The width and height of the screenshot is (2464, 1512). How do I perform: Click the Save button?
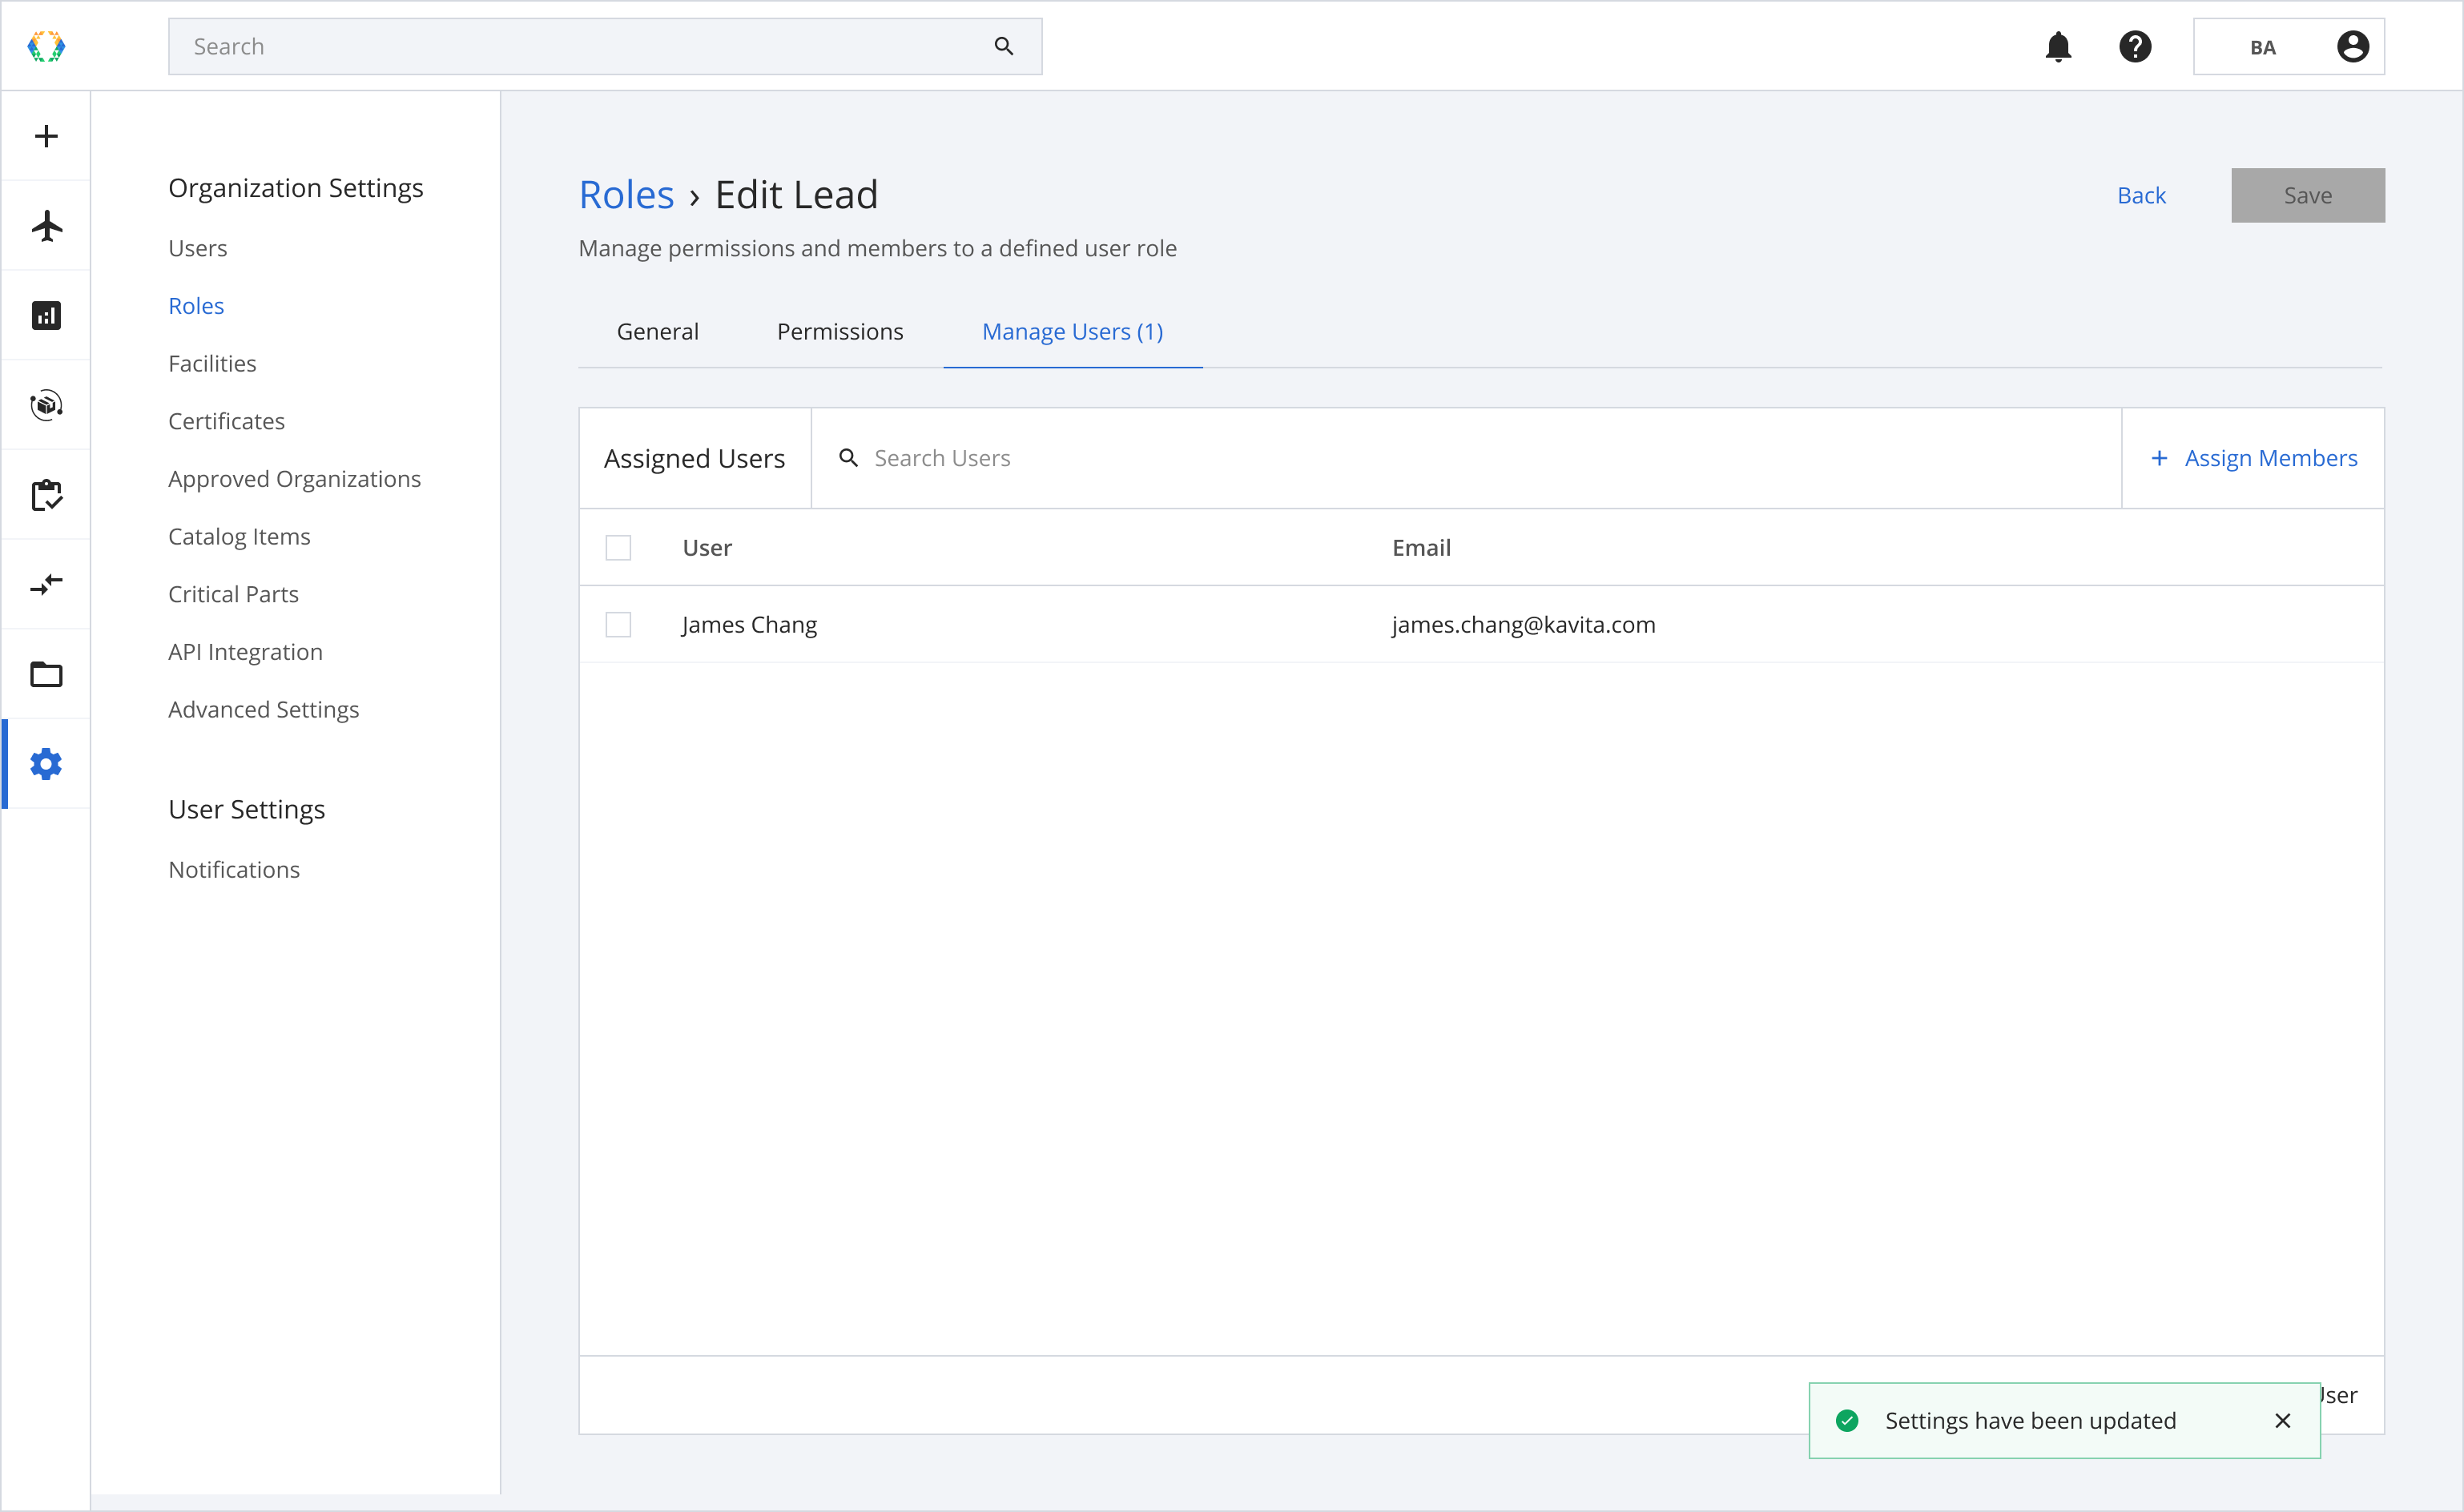click(x=2307, y=196)
